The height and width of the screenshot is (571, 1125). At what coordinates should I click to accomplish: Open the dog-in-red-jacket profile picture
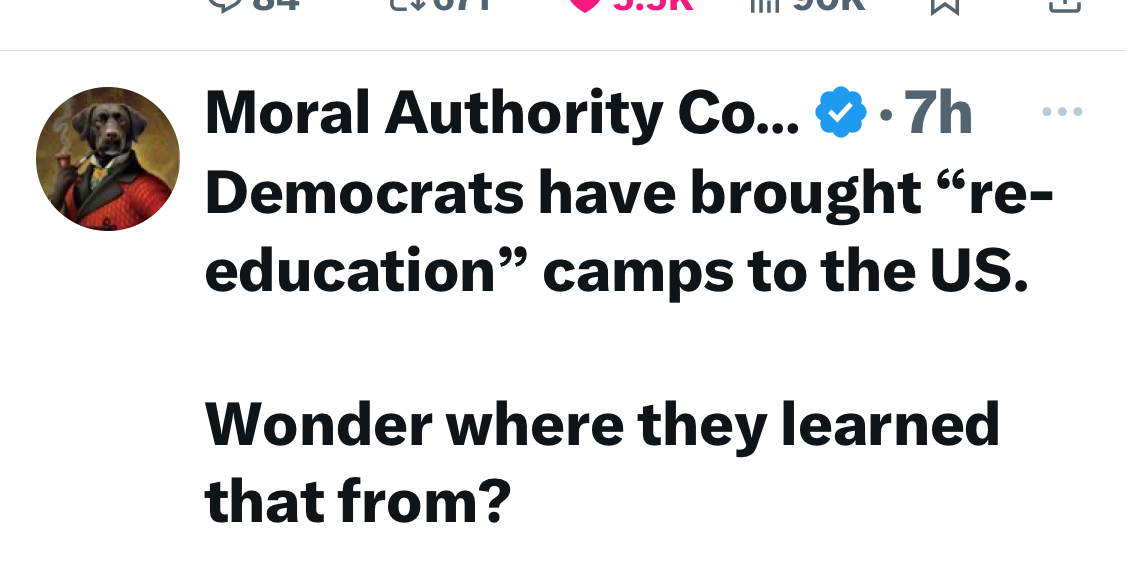[x=108, y=159]
